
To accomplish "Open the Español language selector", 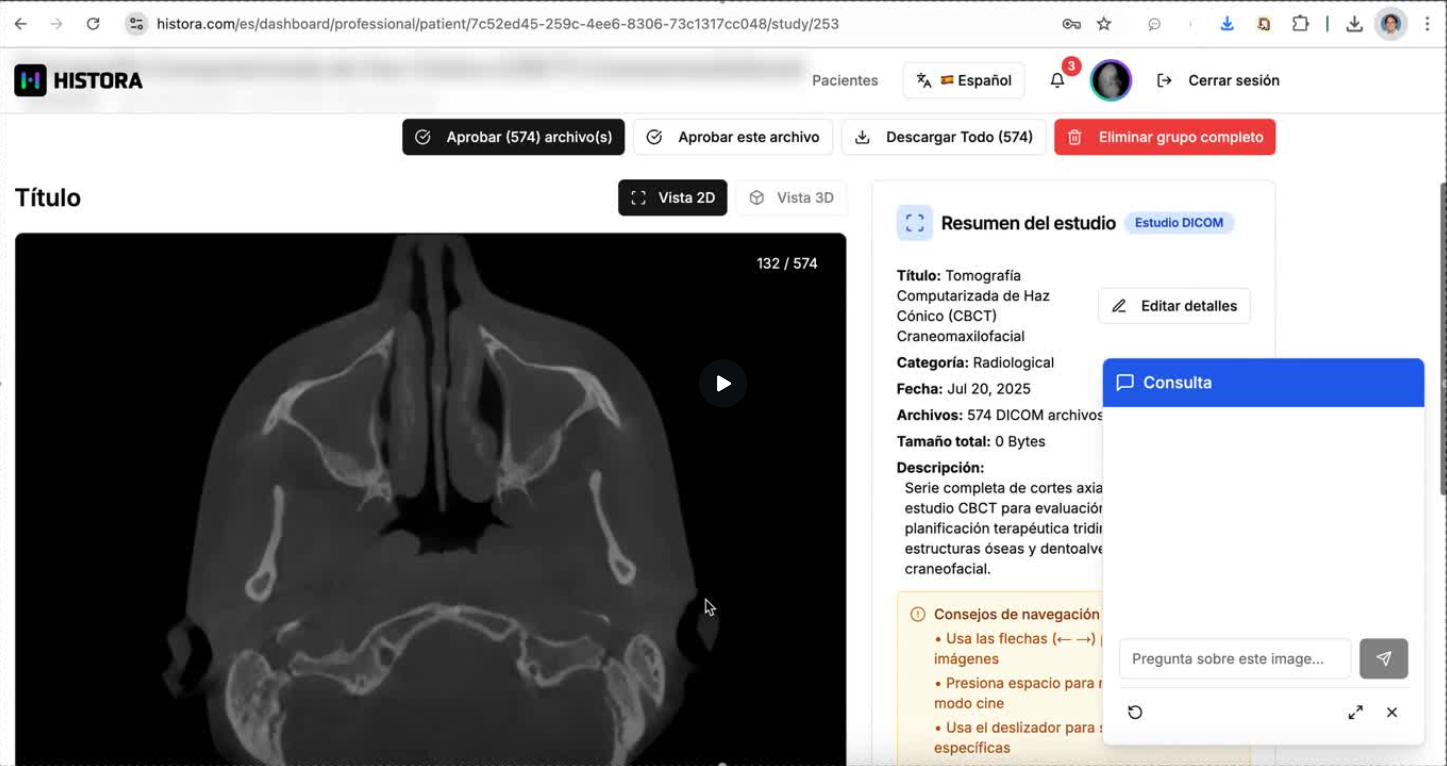I will coord(964,81).
